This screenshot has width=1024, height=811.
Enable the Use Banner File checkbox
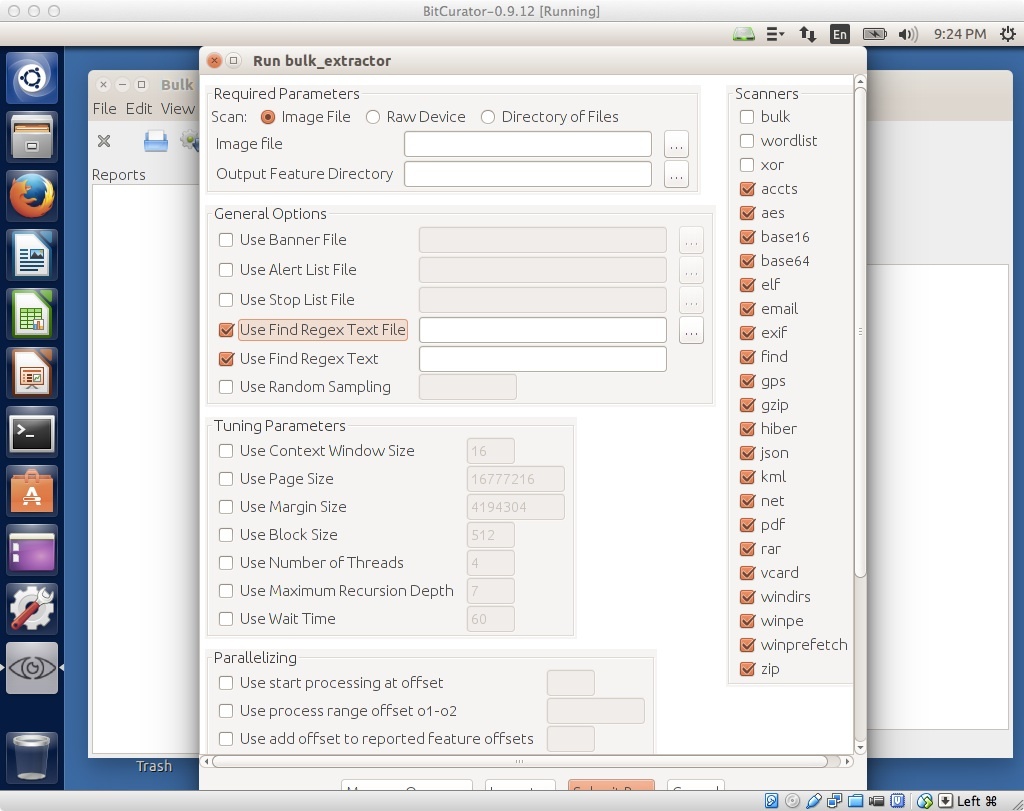pos(226,240)
